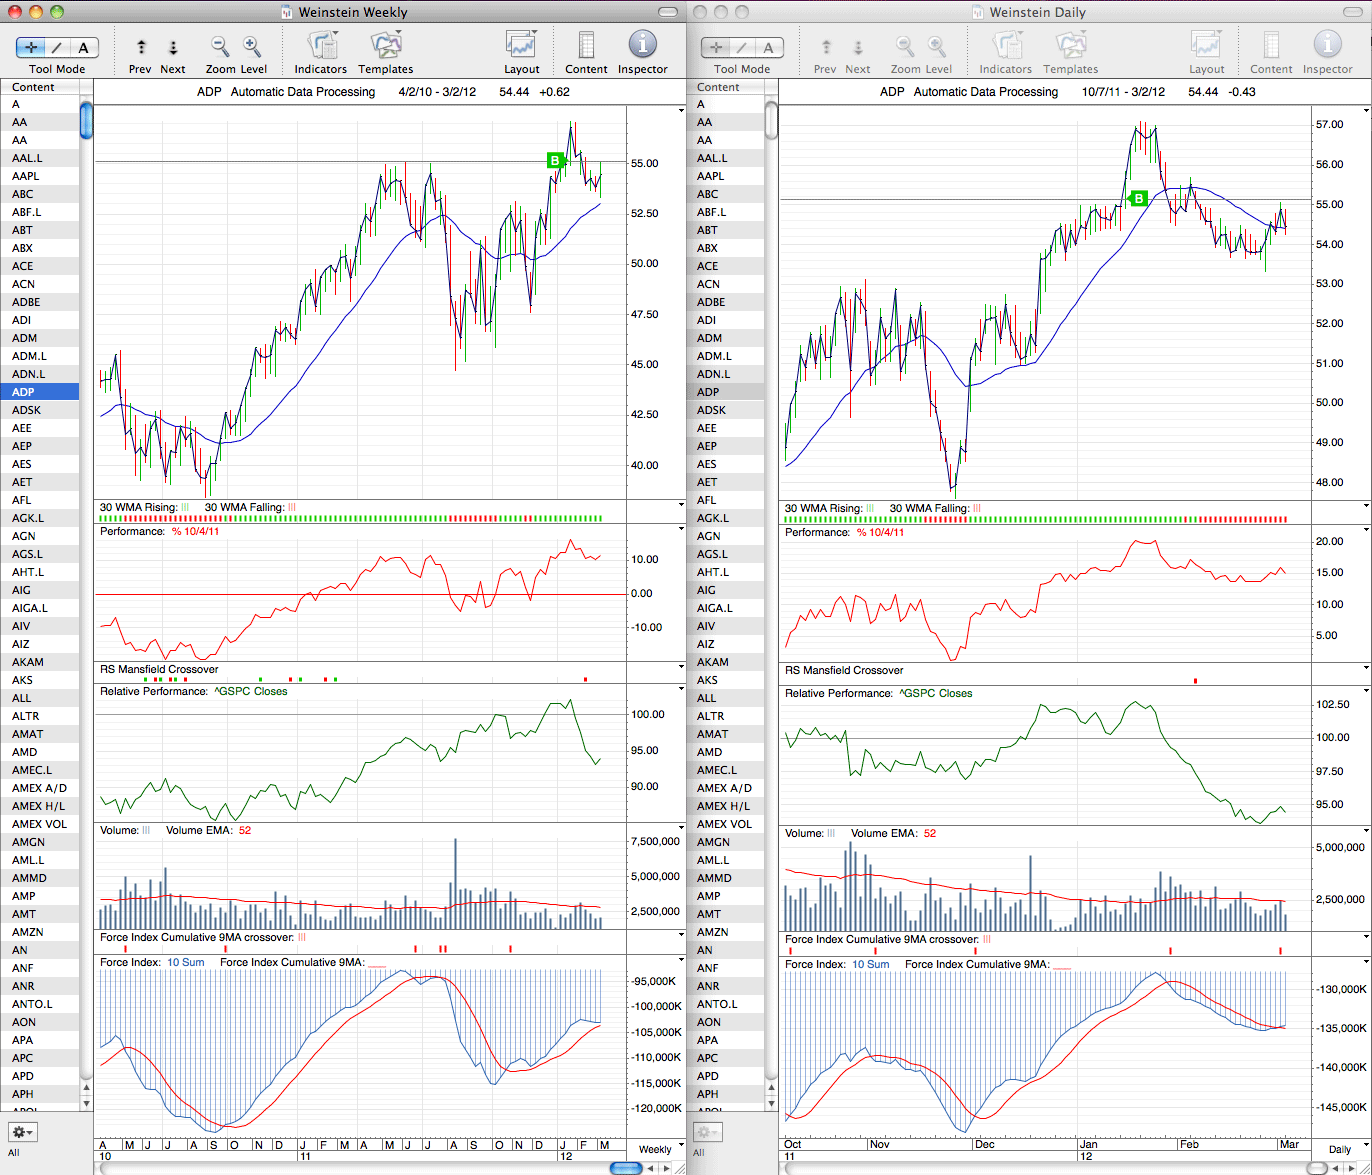Select the text annotation tool in Weinstein Weekly
1372x1175 pixels.
point(84,47)
